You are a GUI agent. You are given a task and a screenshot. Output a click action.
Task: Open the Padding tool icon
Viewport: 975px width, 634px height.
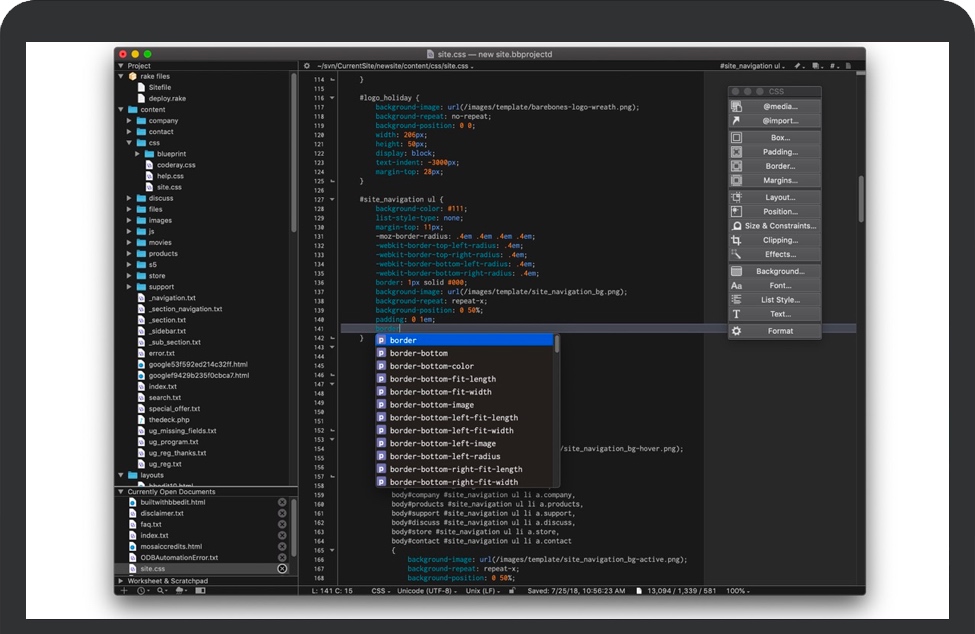[737, 152]
